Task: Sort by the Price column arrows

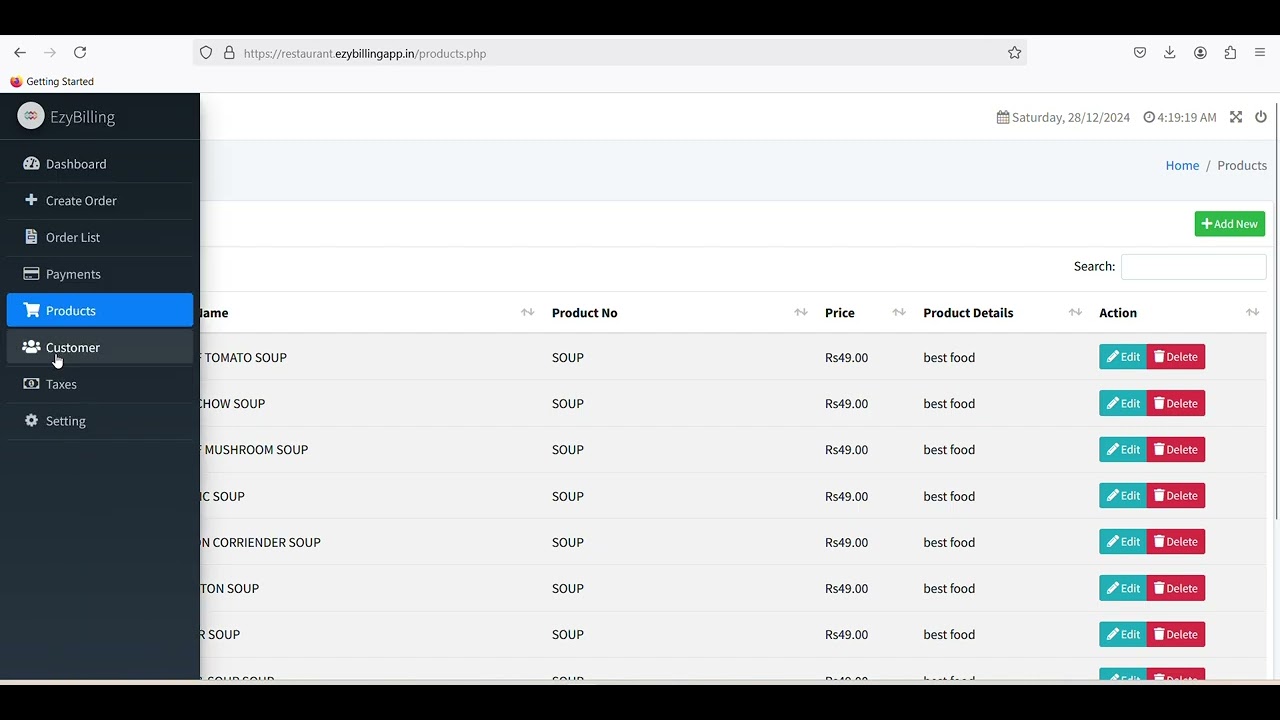Action: coord(899,313)
